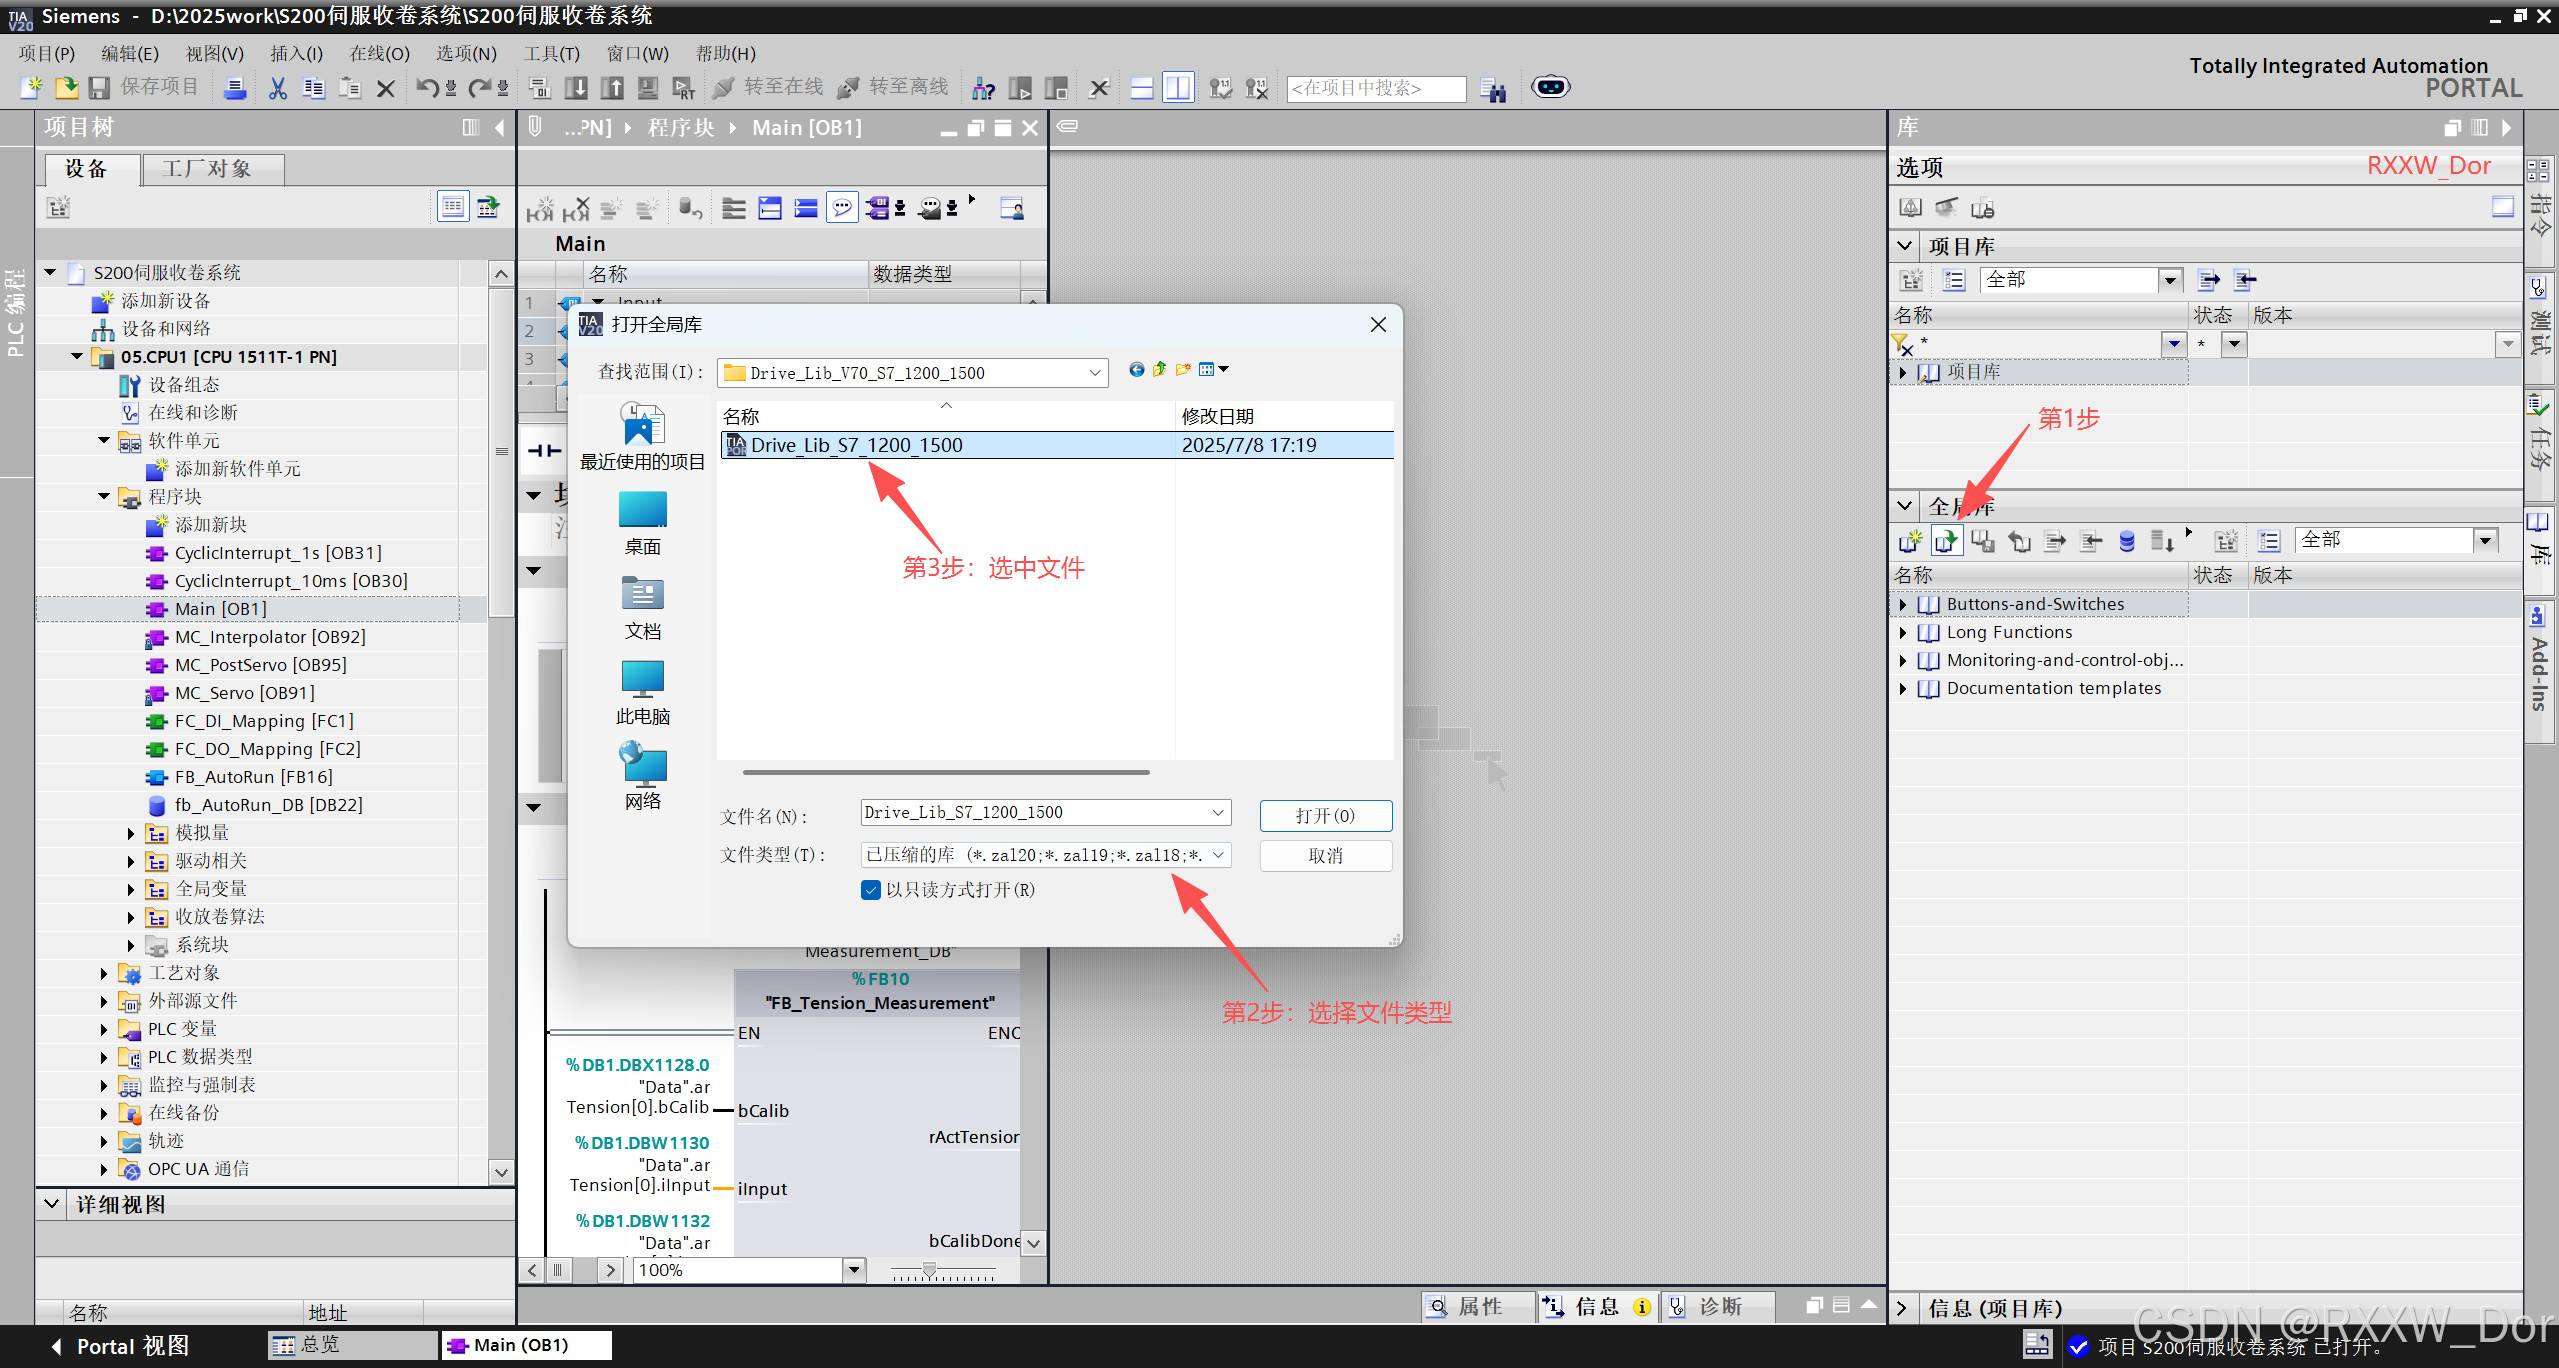Click the 打开(O) open button

point(1325,816)
